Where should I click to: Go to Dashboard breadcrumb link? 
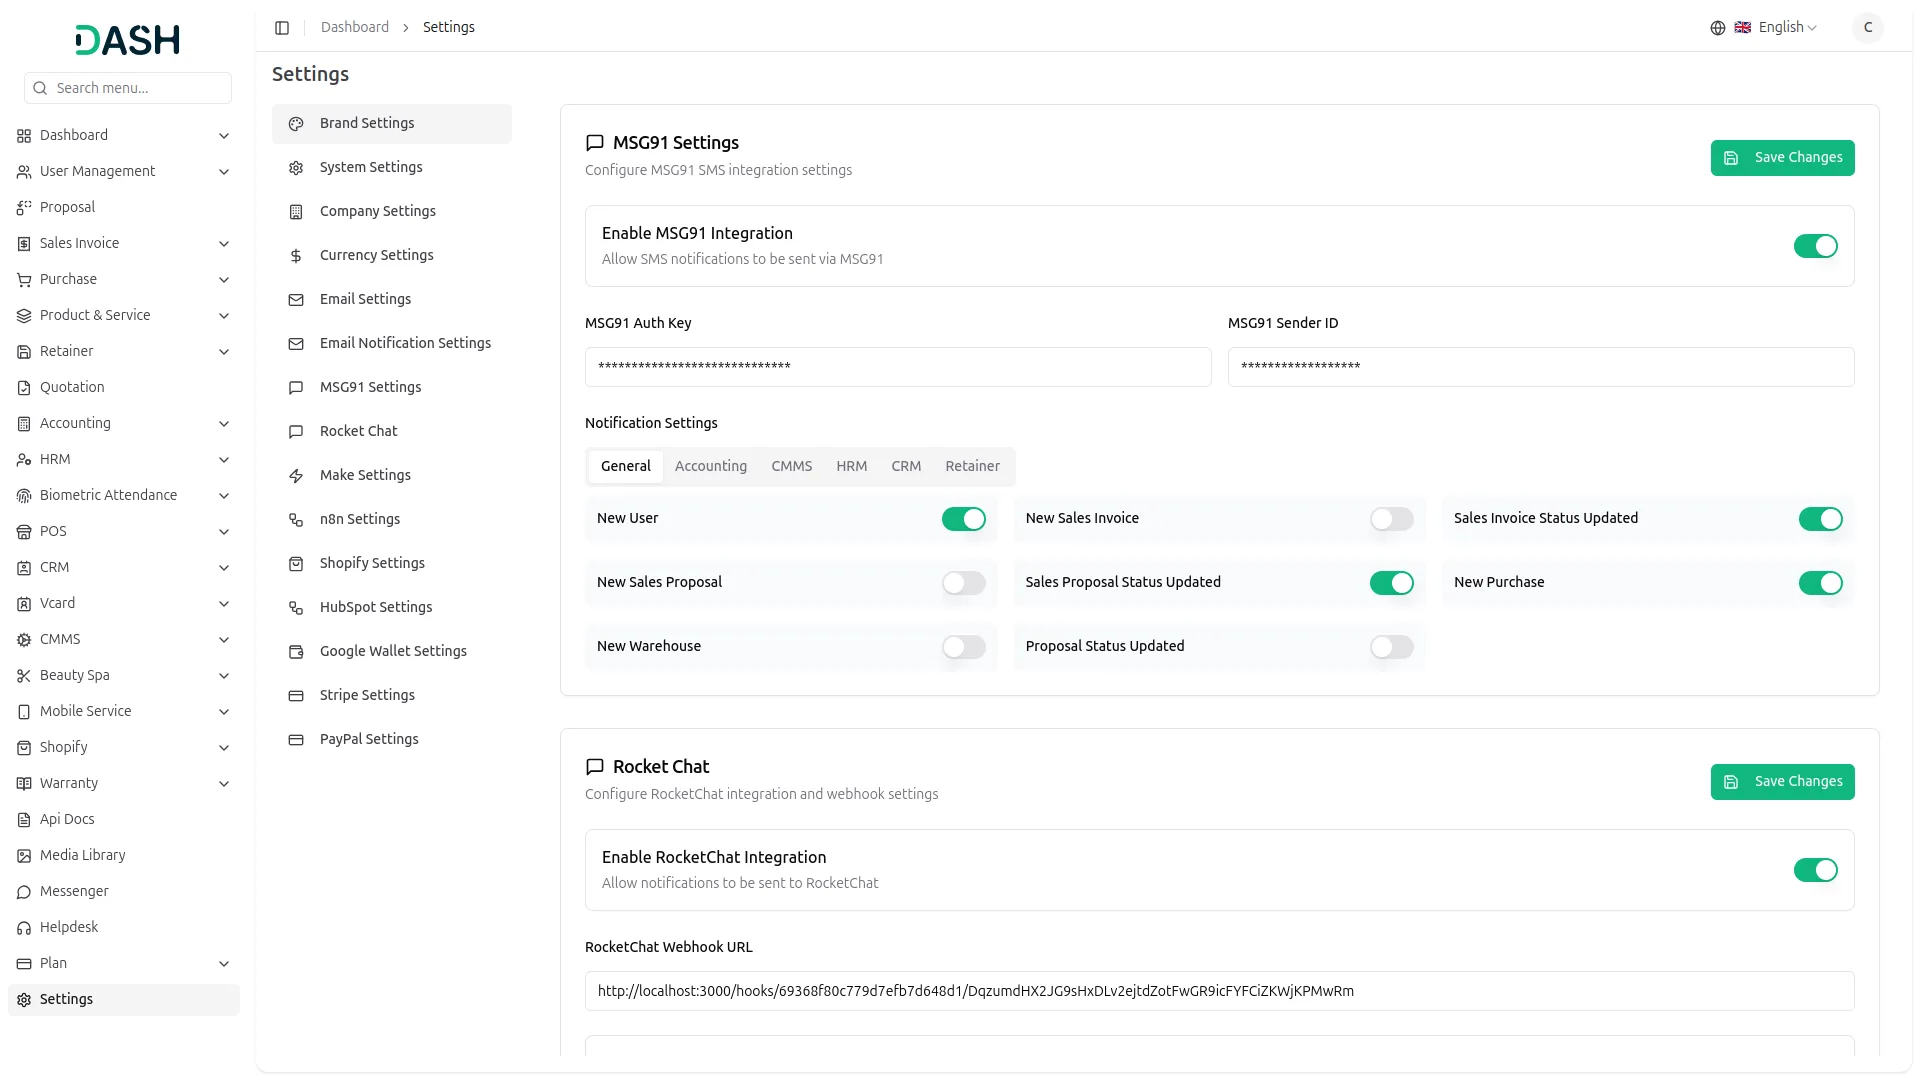[x=354, y=27]
